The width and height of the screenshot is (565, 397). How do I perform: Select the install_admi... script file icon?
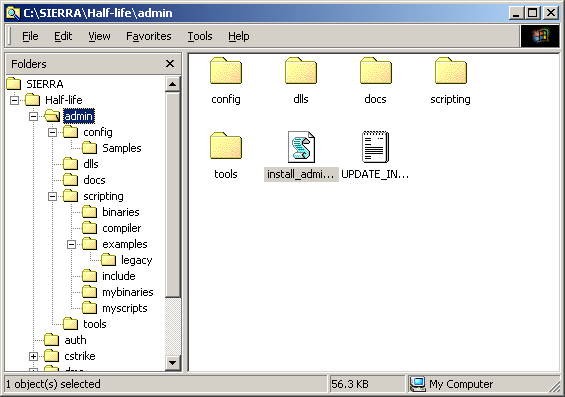(301, 147)
